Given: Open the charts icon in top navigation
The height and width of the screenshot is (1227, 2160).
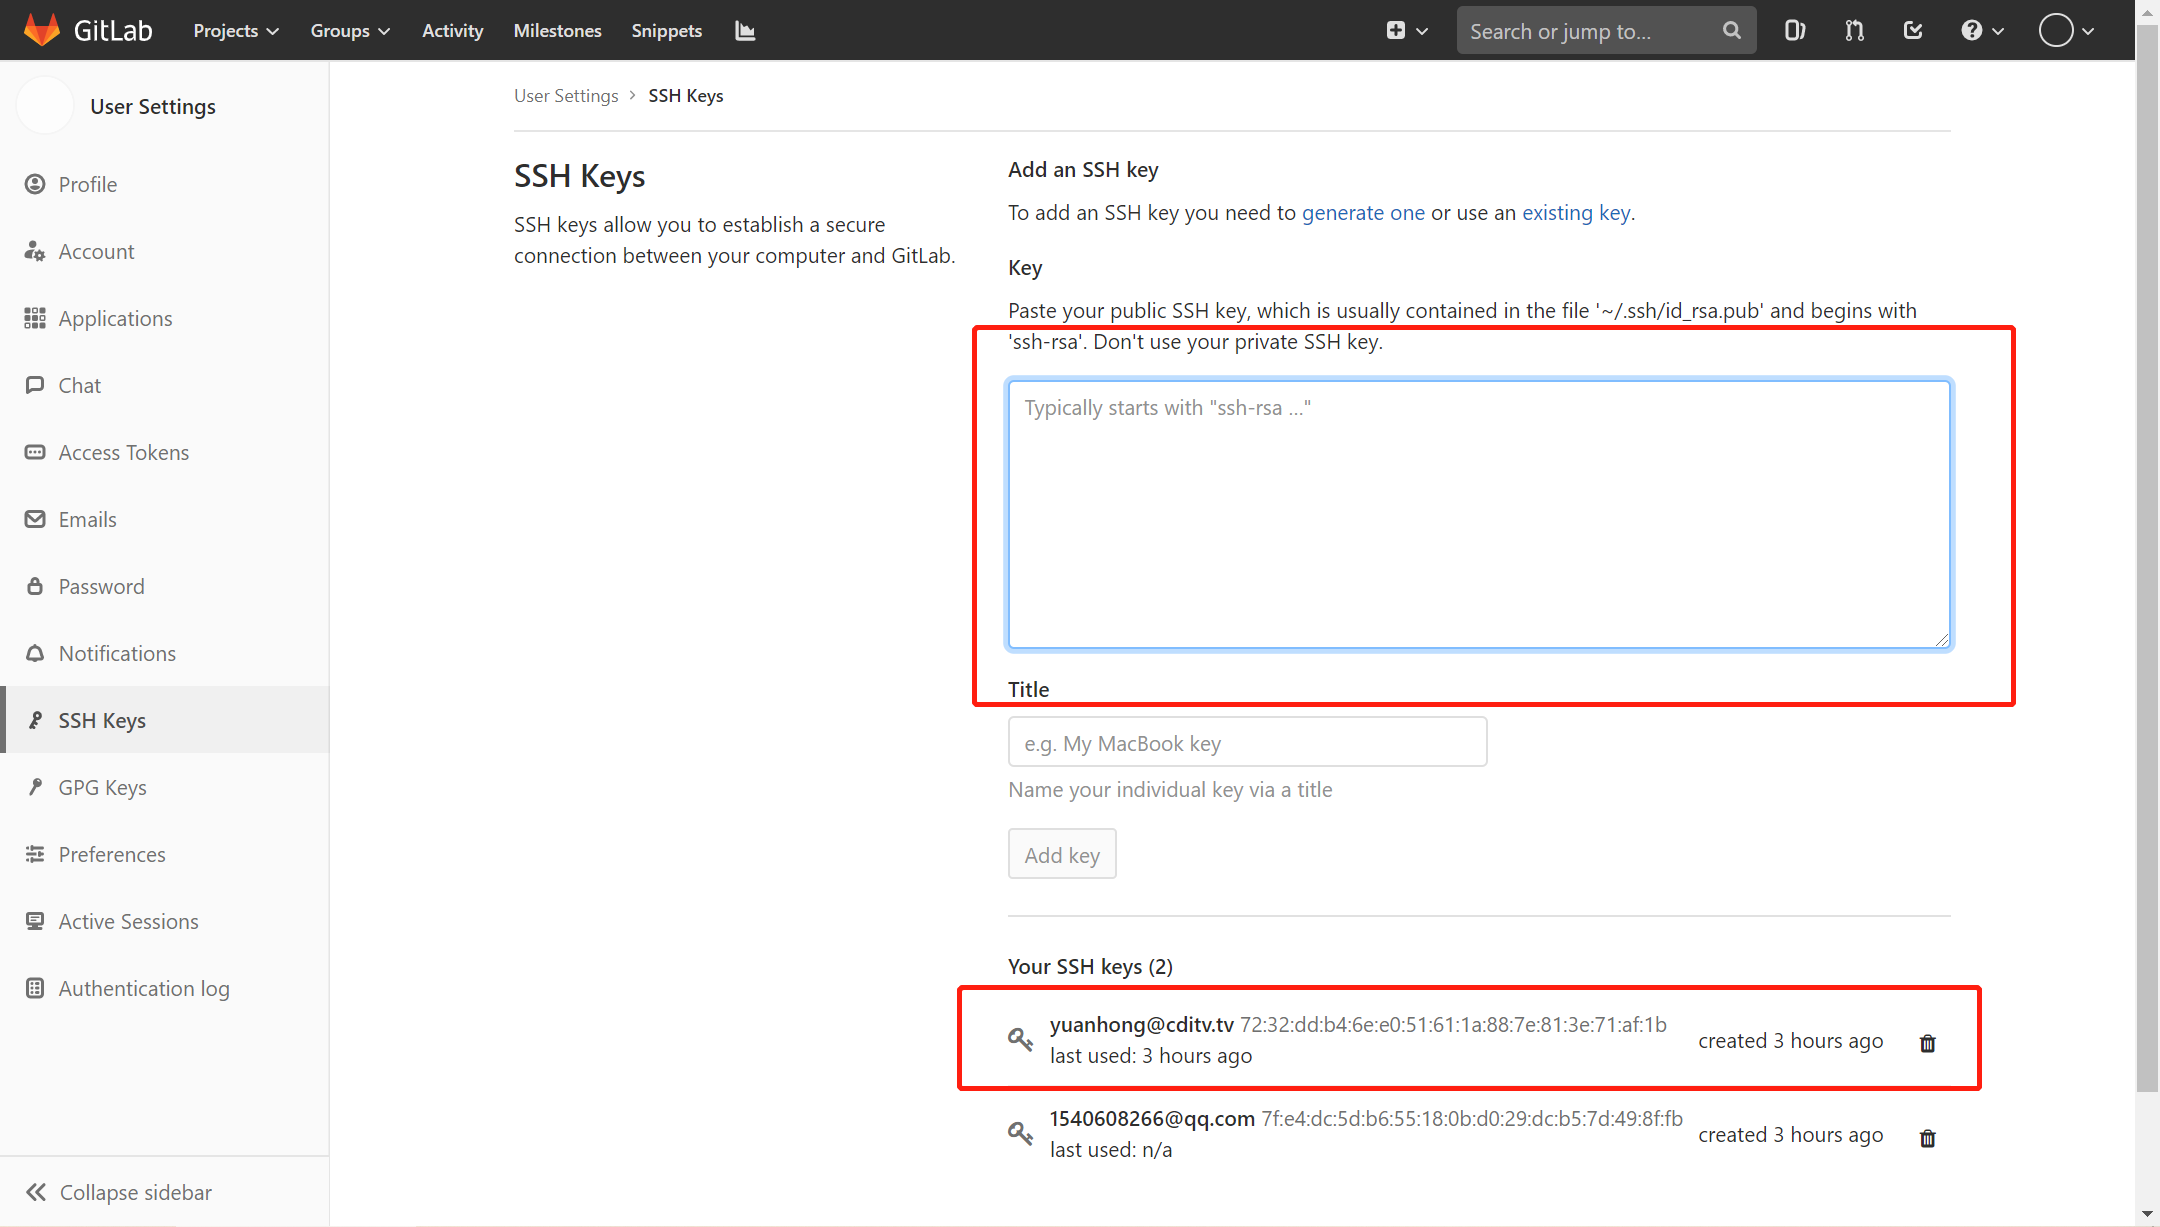Looking at the screenshot, I should click(x=744, y=31).
